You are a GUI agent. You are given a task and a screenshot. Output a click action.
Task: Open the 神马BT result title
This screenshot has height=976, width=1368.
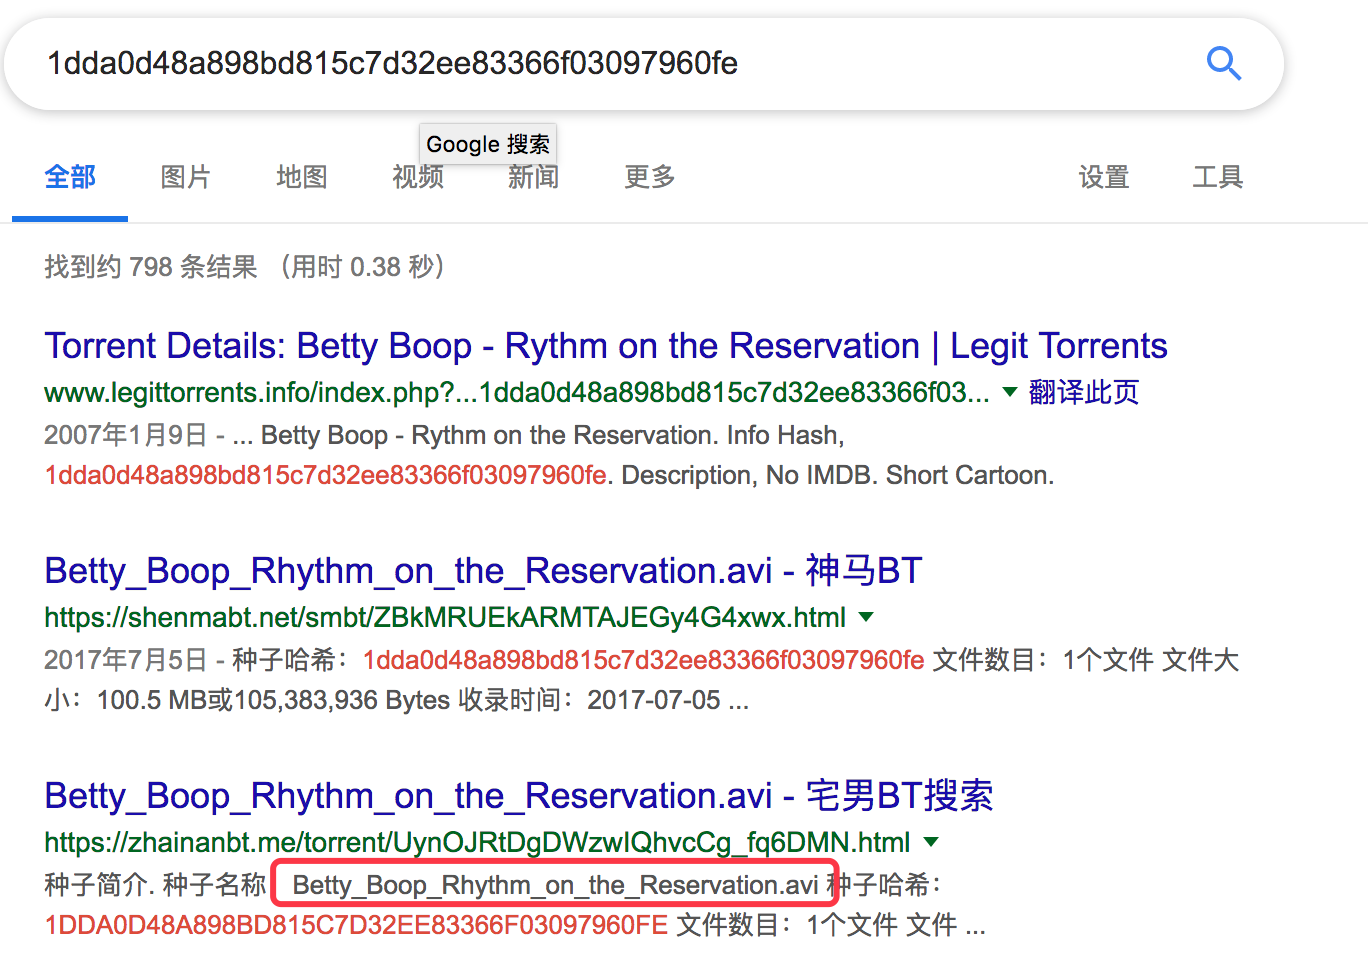[483, 571]
